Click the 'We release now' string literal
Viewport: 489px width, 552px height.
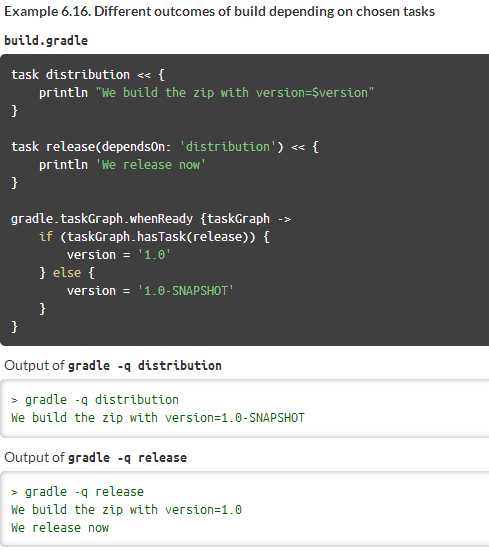[x=151, y=165]
